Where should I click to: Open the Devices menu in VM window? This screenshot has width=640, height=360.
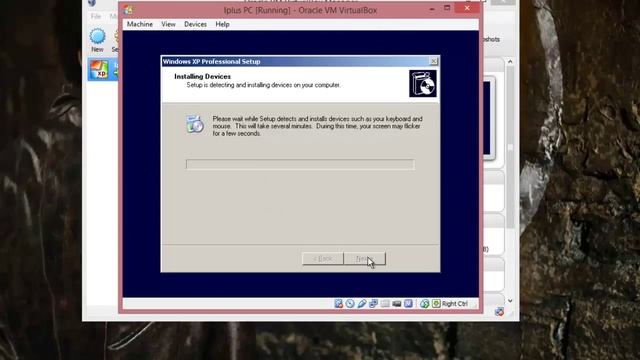[195, 24]
